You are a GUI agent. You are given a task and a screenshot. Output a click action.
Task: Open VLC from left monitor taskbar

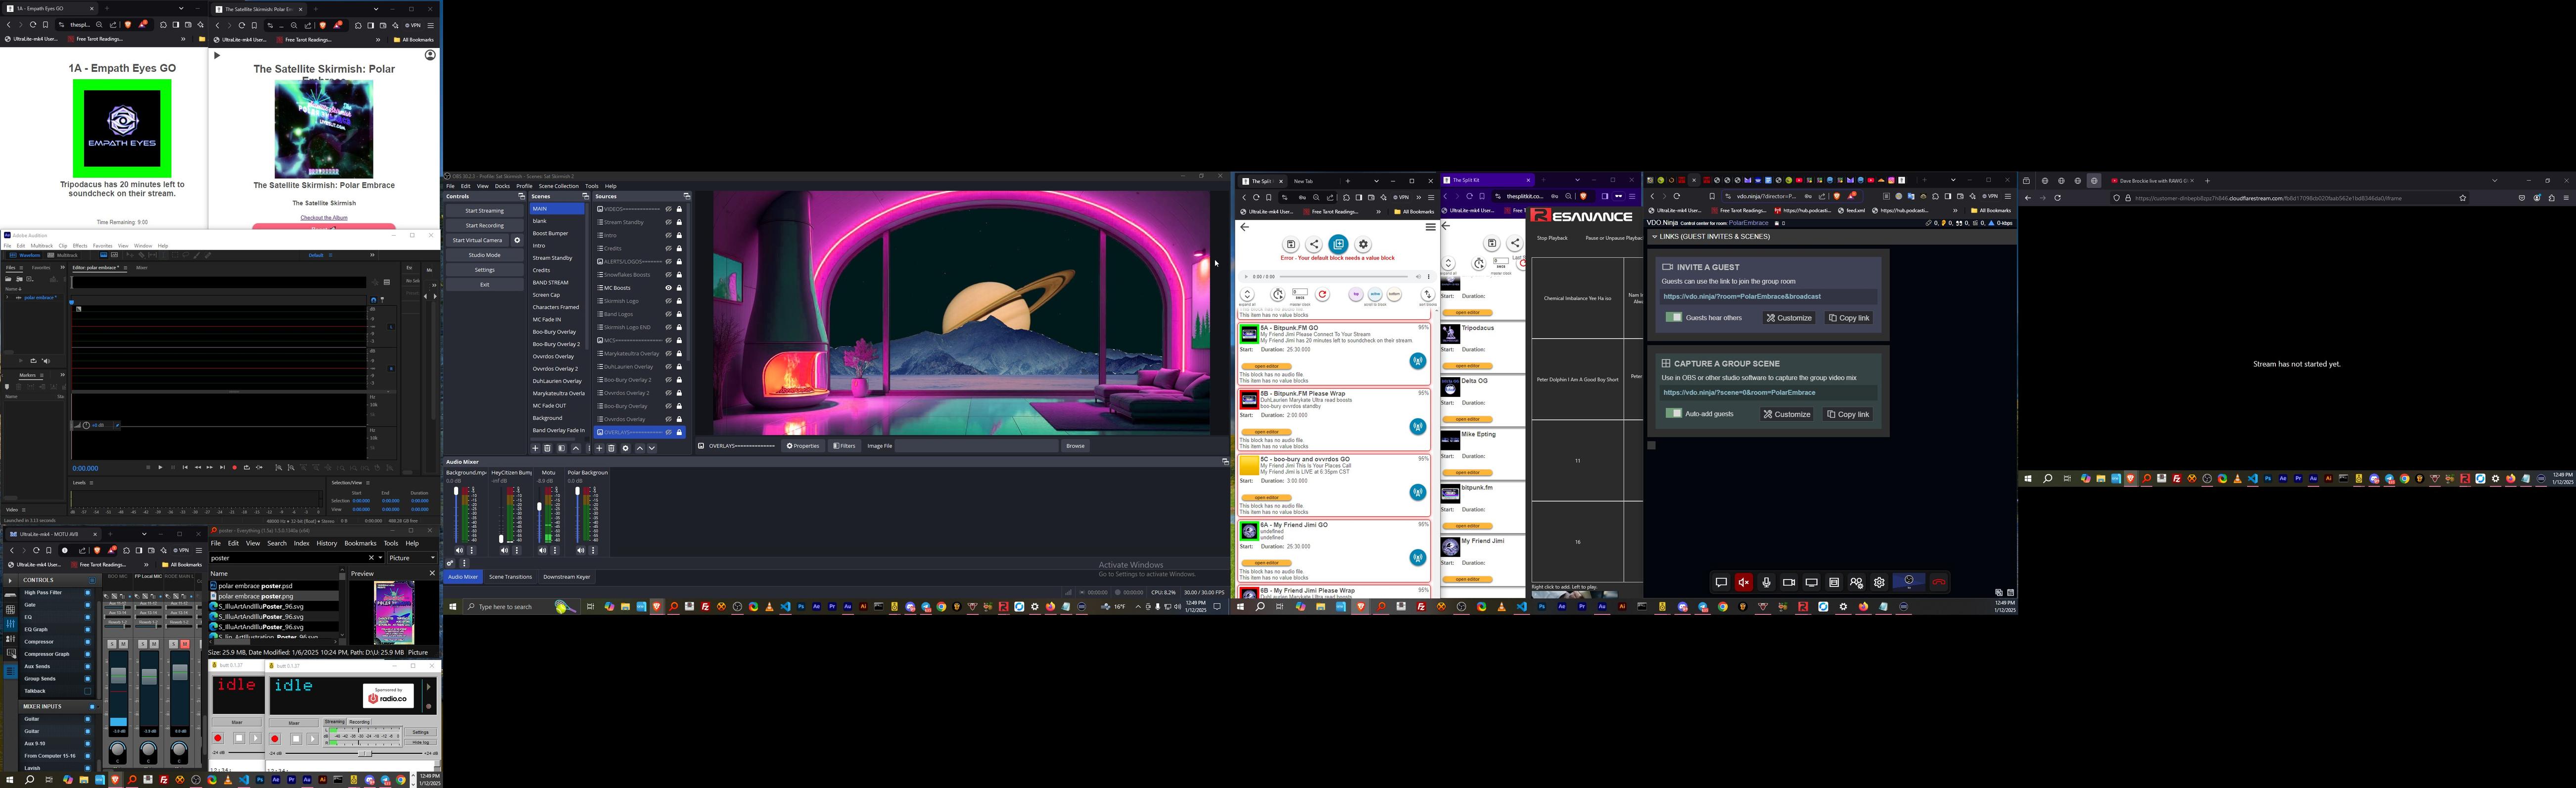(228, 780)
